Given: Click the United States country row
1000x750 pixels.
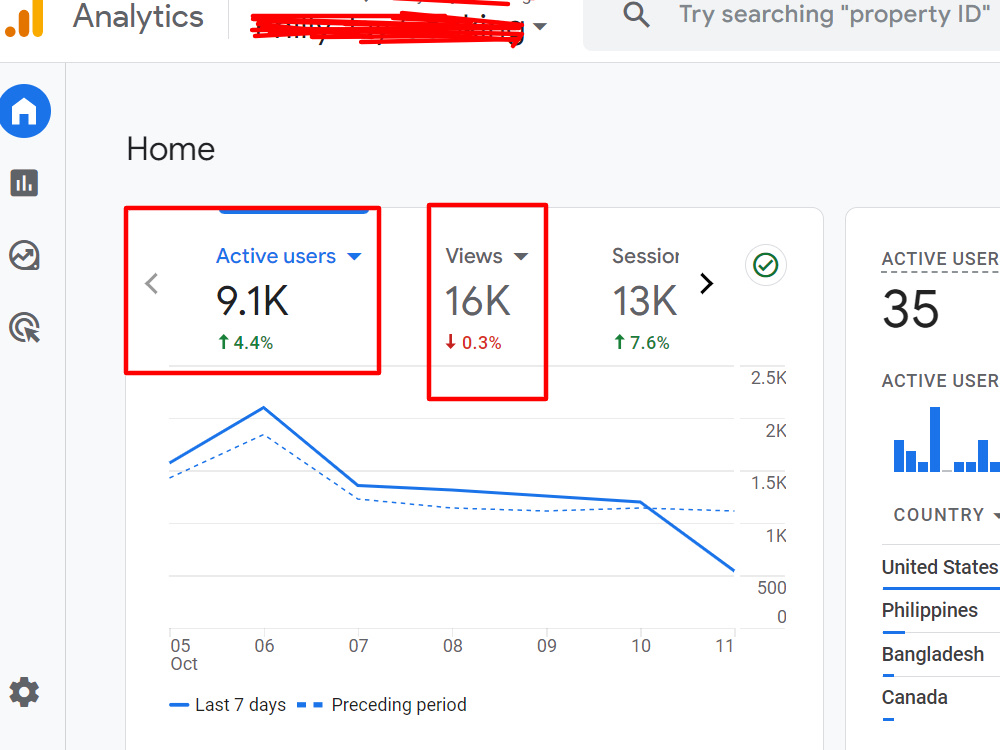Looking at the screenshot, I should [x=941, y=567].
